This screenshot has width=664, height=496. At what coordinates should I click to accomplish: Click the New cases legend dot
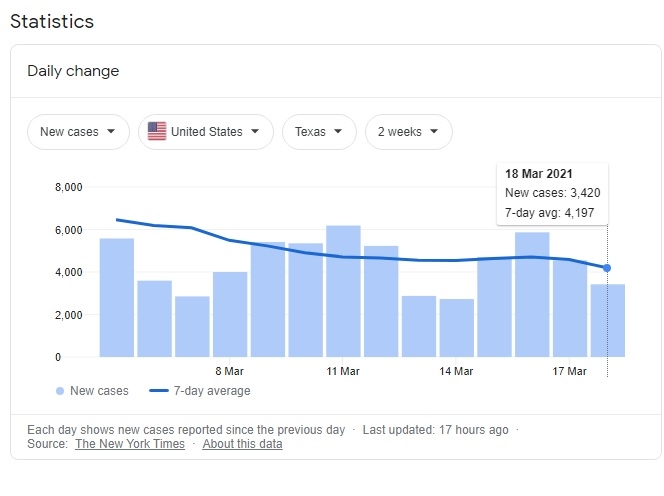click(x=60, y=391)
